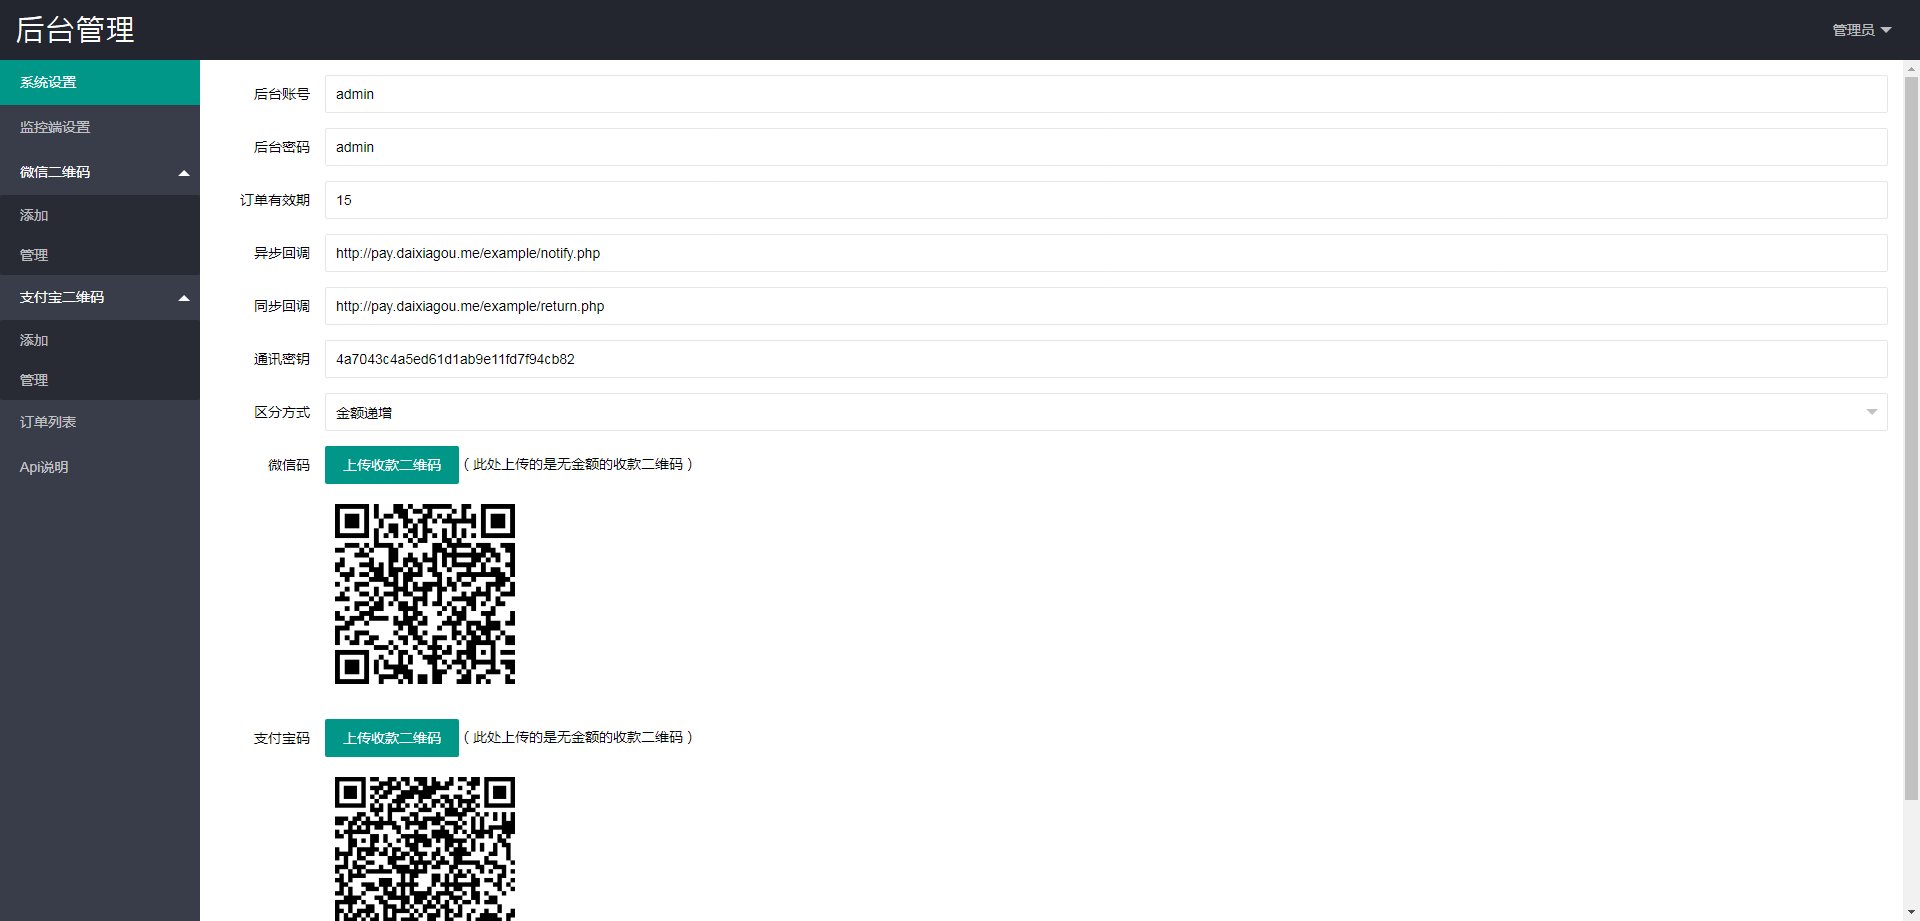Focus the 后台账号 input field
Viewport: 1920px width, 921px height.
[1106, 94]
